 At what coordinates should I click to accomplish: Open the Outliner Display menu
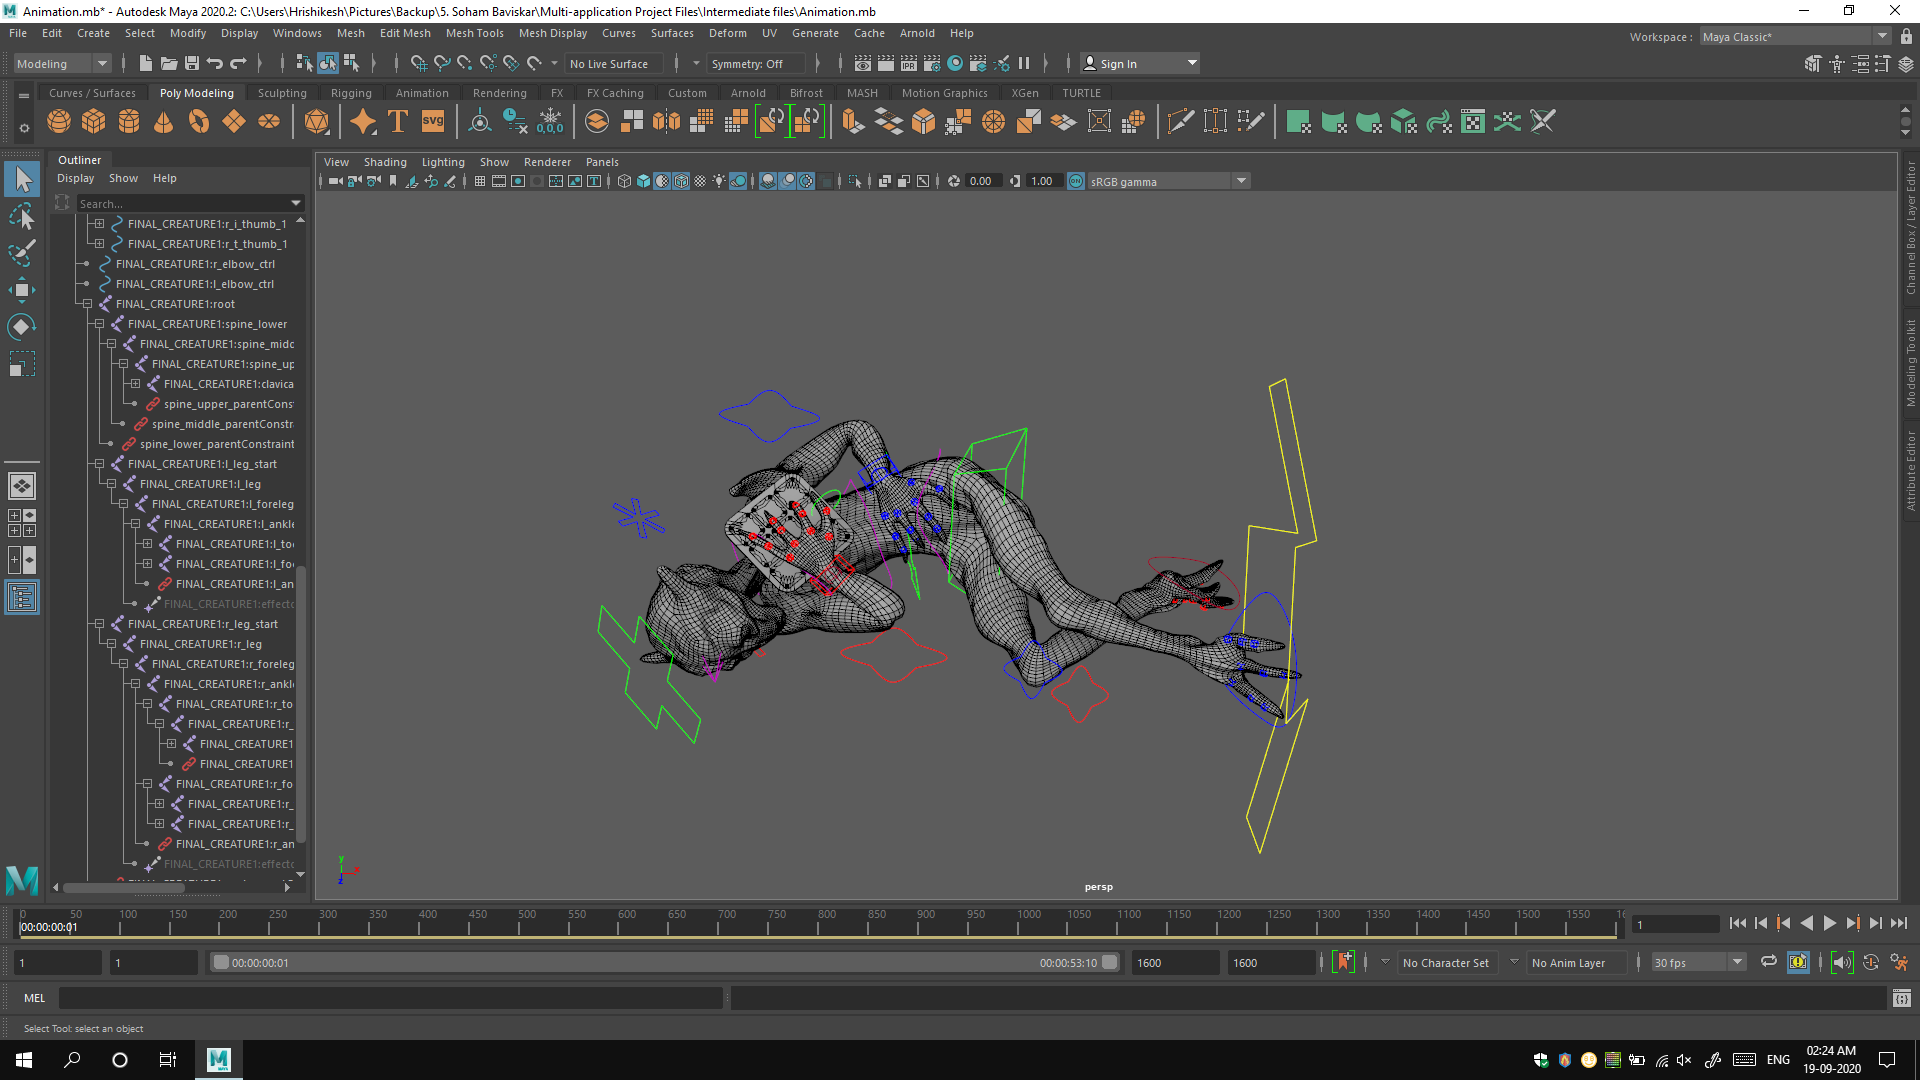(x=75, y=178)
